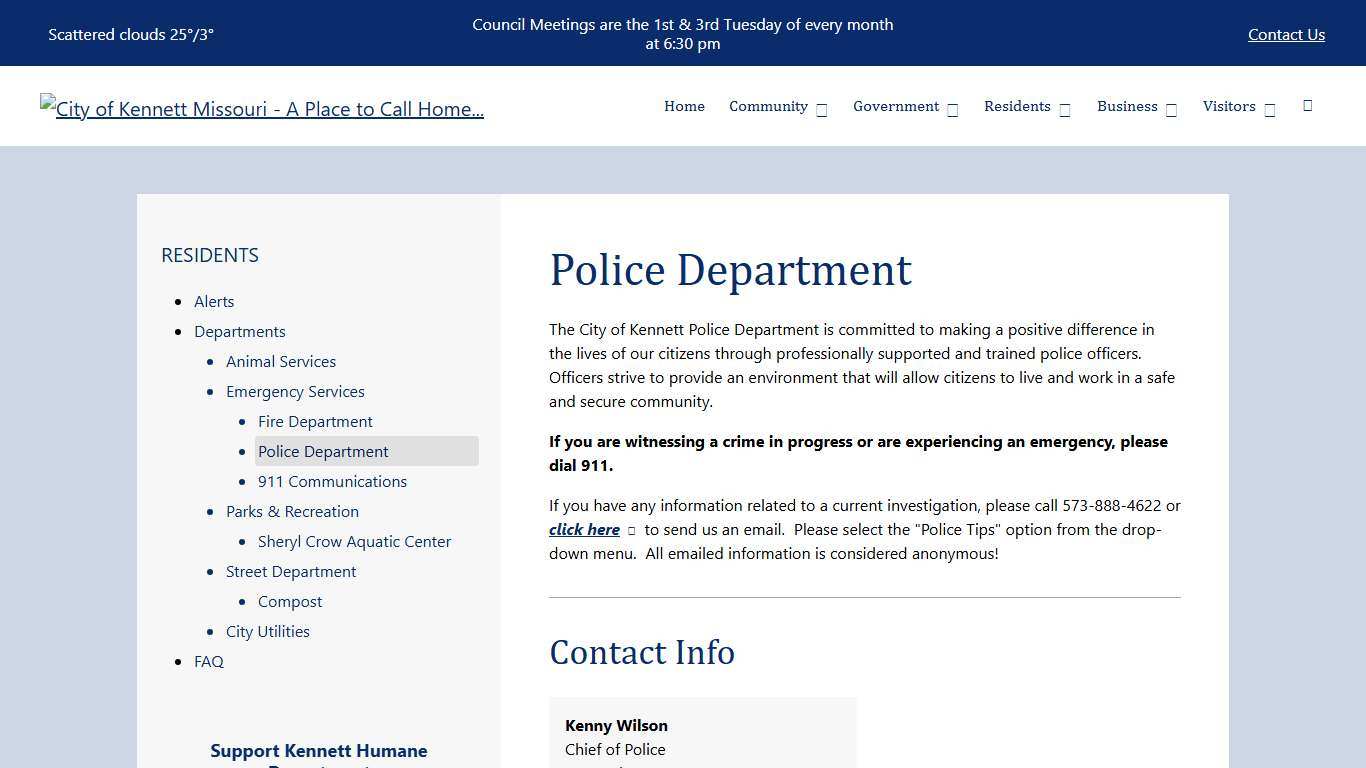The height and width of the screenshot is (768, 1366).
Task: Click the City of Kennett home logo
Action: click(x=262, y=108)
